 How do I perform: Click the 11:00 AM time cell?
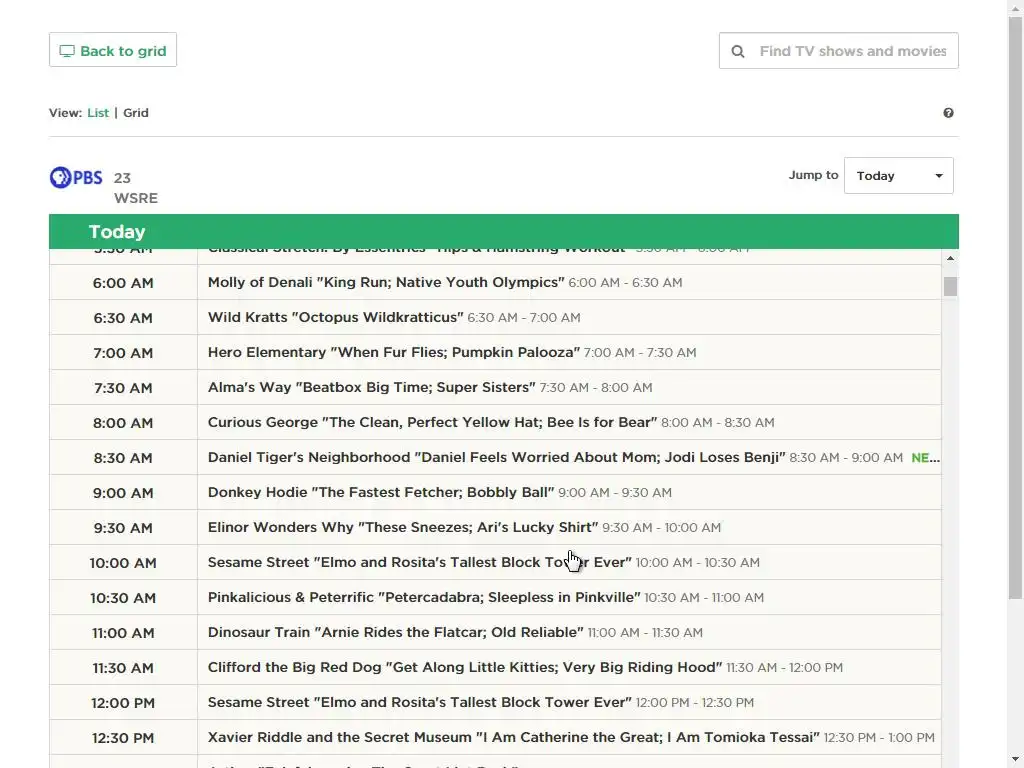pyautogui.click(x=123, y=633)
